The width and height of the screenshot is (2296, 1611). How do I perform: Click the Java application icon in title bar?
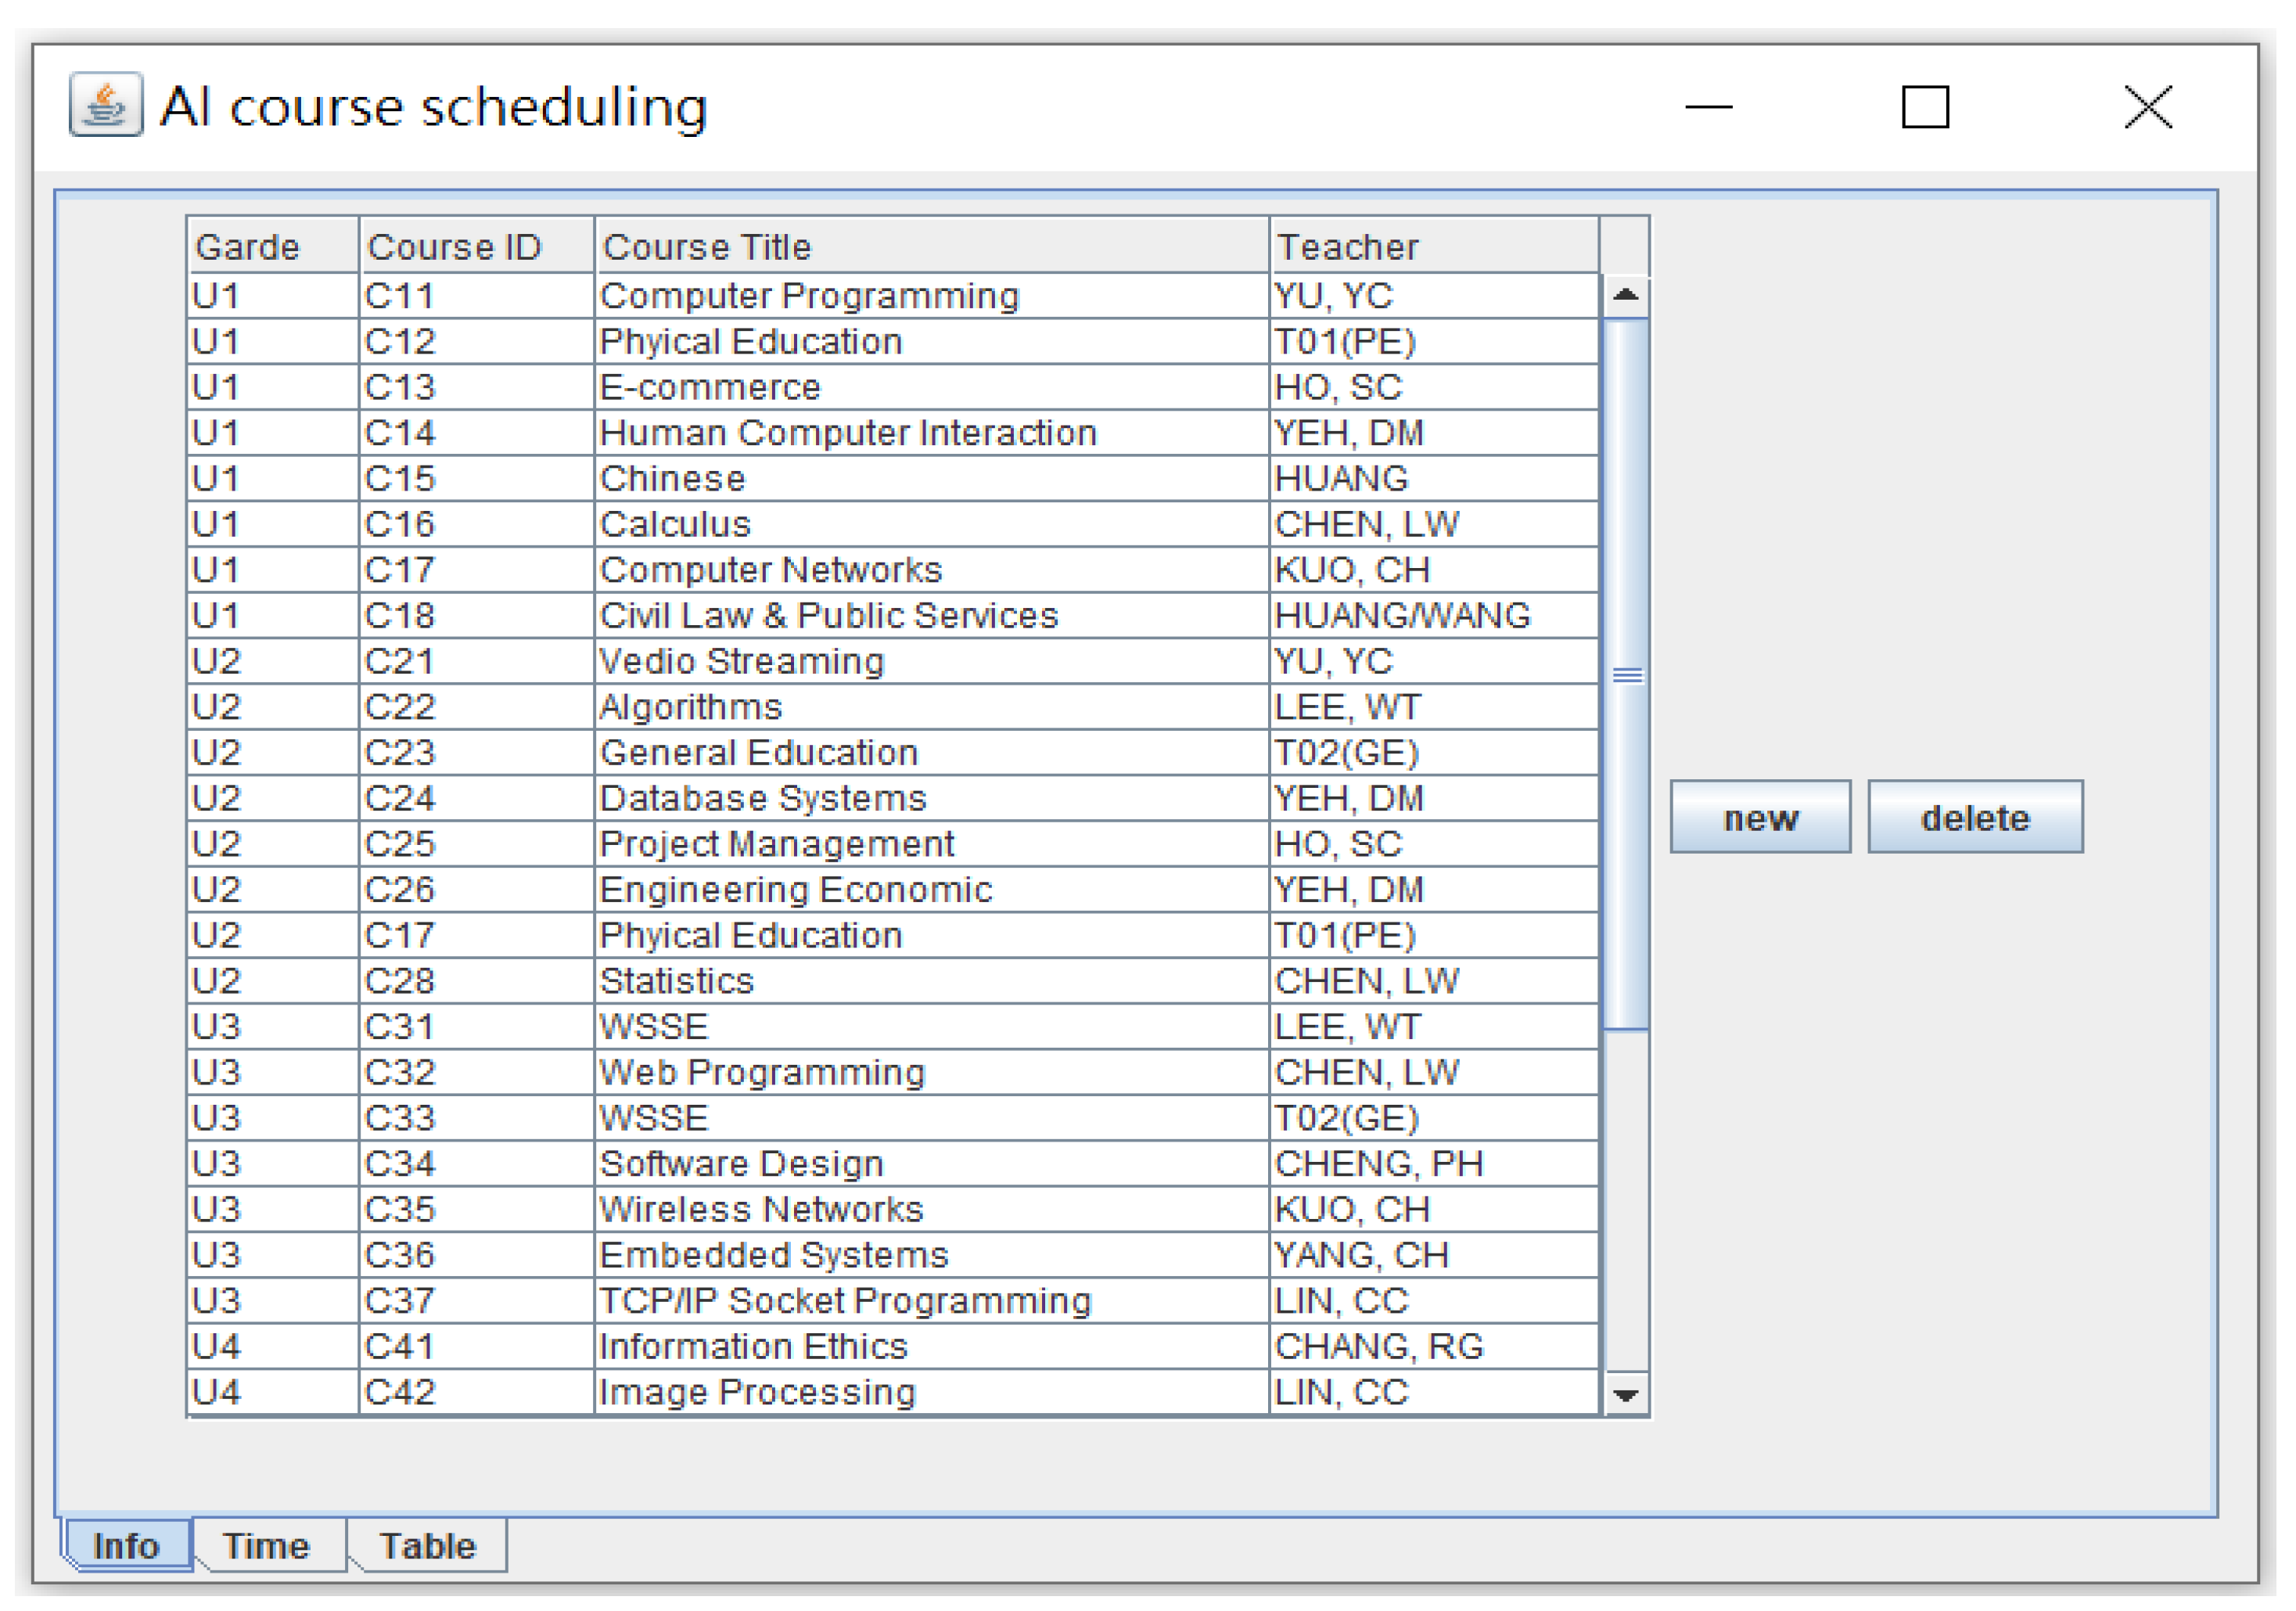tap(105, 104)
